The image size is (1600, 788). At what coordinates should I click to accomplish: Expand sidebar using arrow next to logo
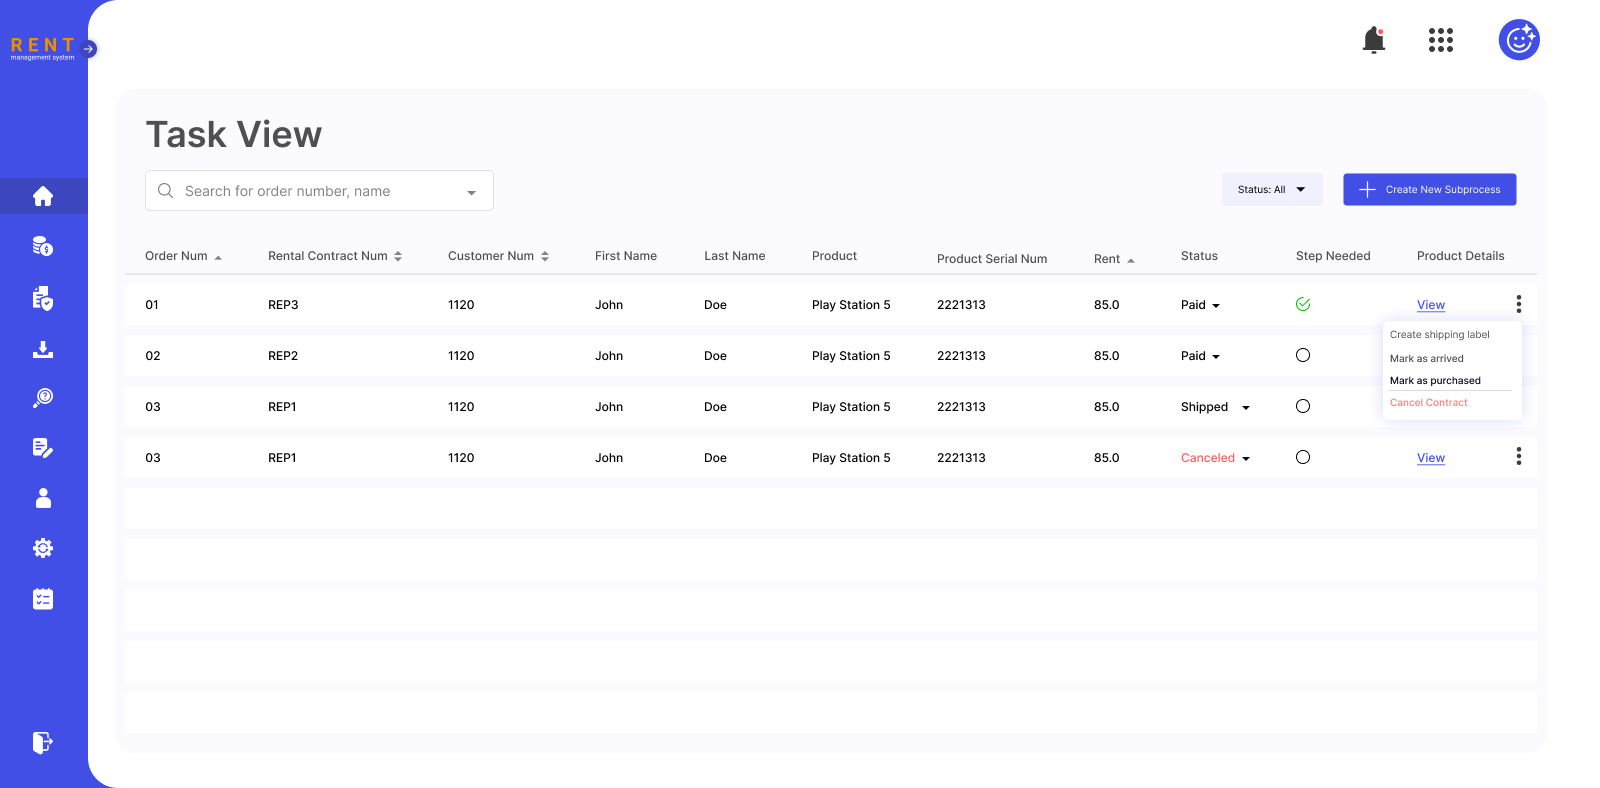click(x=89, y=48)
